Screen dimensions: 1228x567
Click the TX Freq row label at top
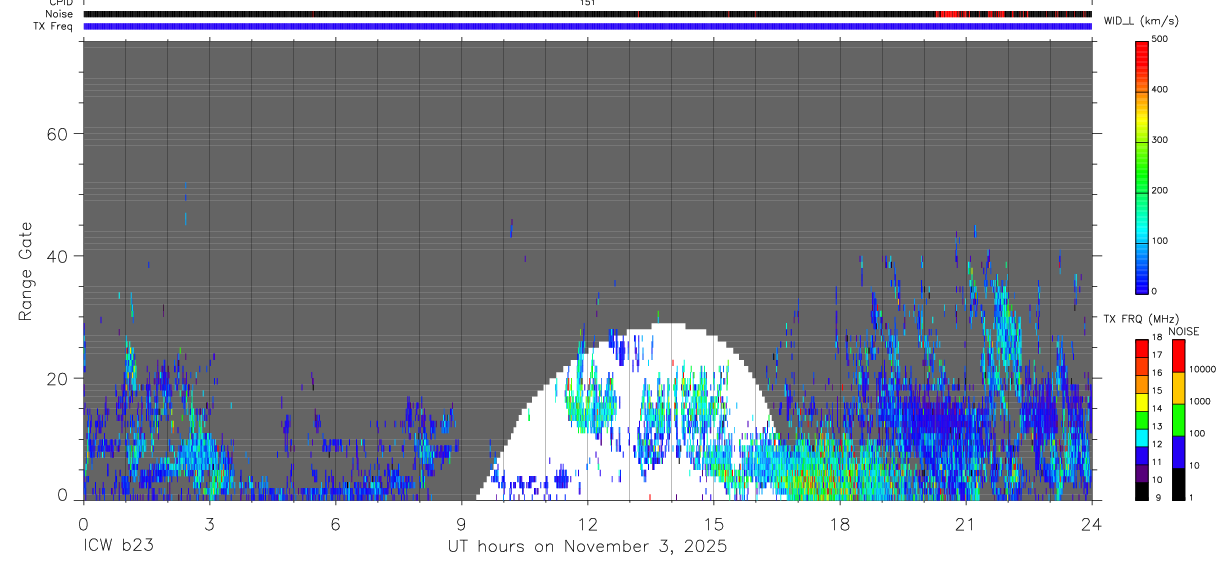pyautogui.click(x=54, y=26)
